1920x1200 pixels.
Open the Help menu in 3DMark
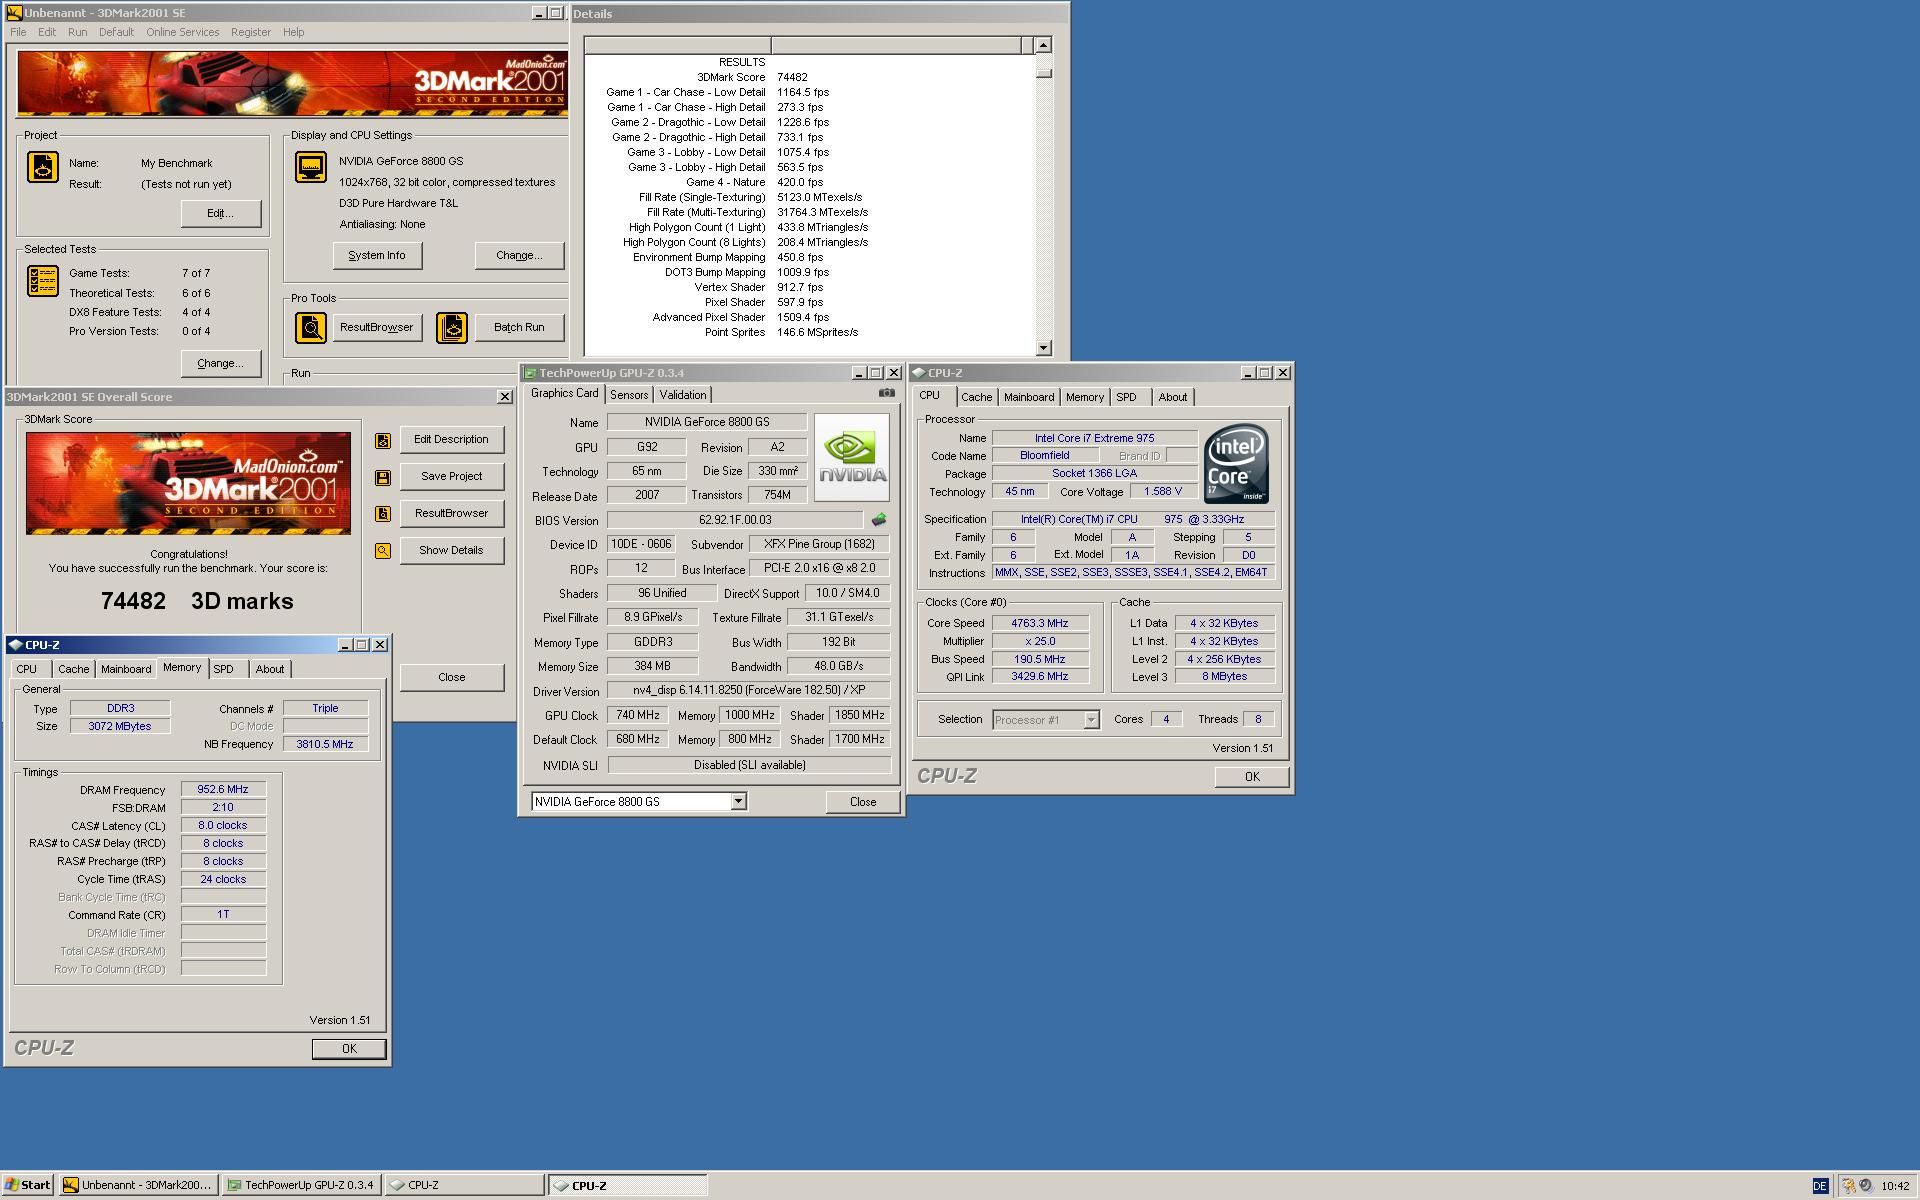click(x=293, y=32)
